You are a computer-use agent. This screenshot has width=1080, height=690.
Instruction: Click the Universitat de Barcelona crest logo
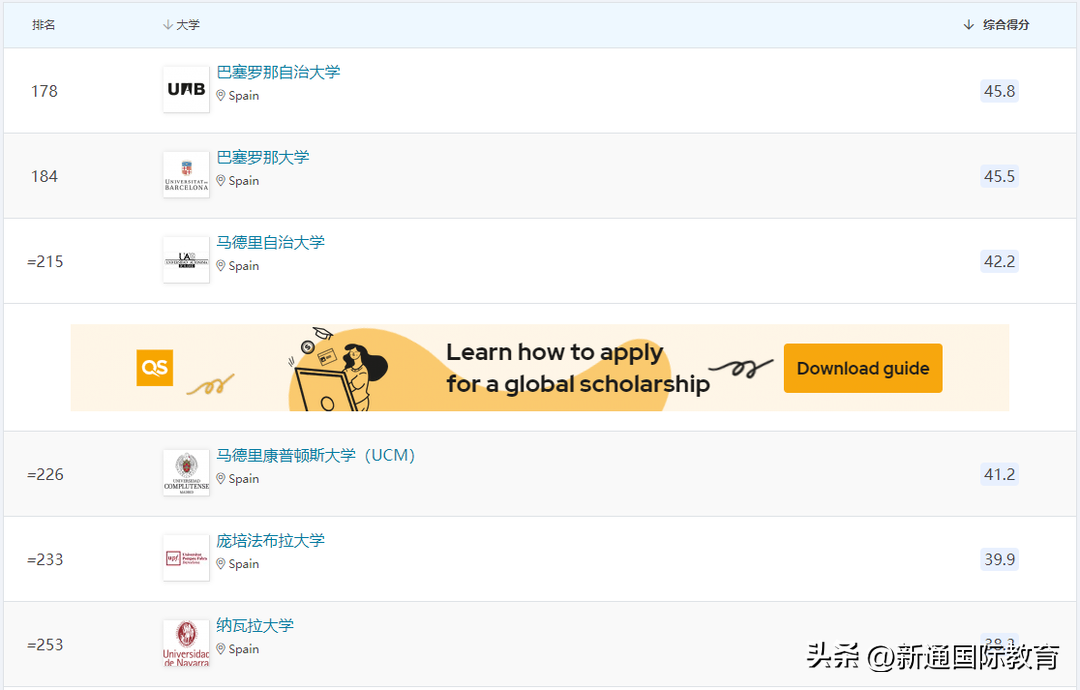[185, 174]
